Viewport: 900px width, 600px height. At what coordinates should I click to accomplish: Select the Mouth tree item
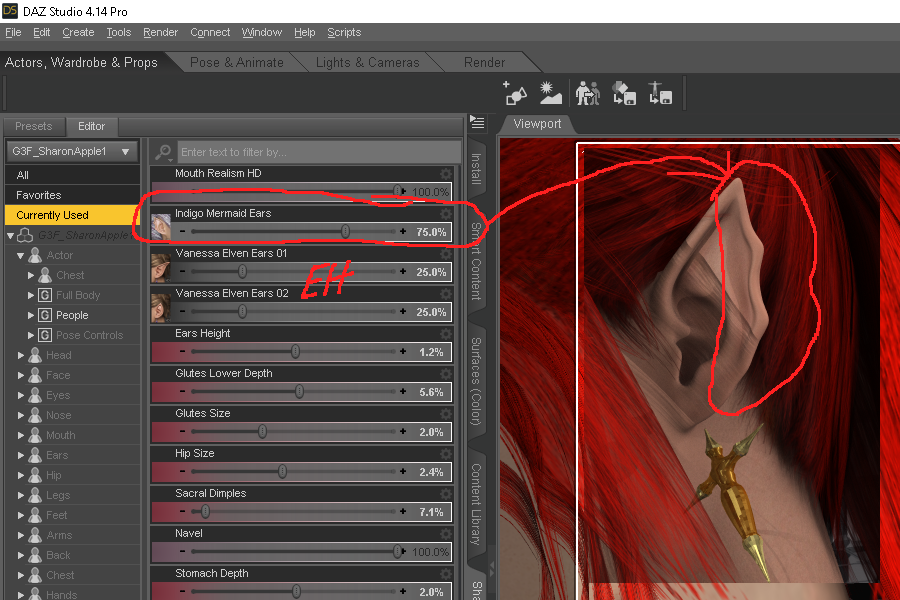point(60,435)
